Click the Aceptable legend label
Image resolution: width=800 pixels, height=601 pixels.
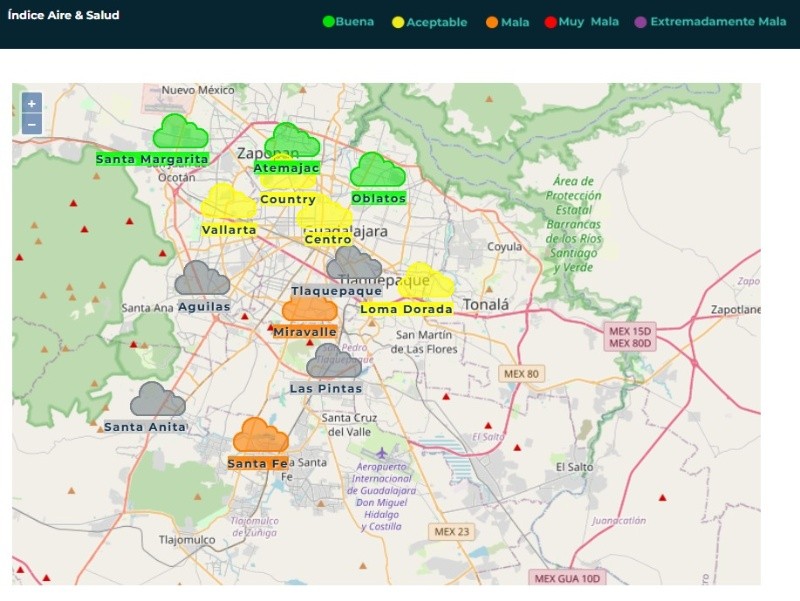[x=436, y=22]
